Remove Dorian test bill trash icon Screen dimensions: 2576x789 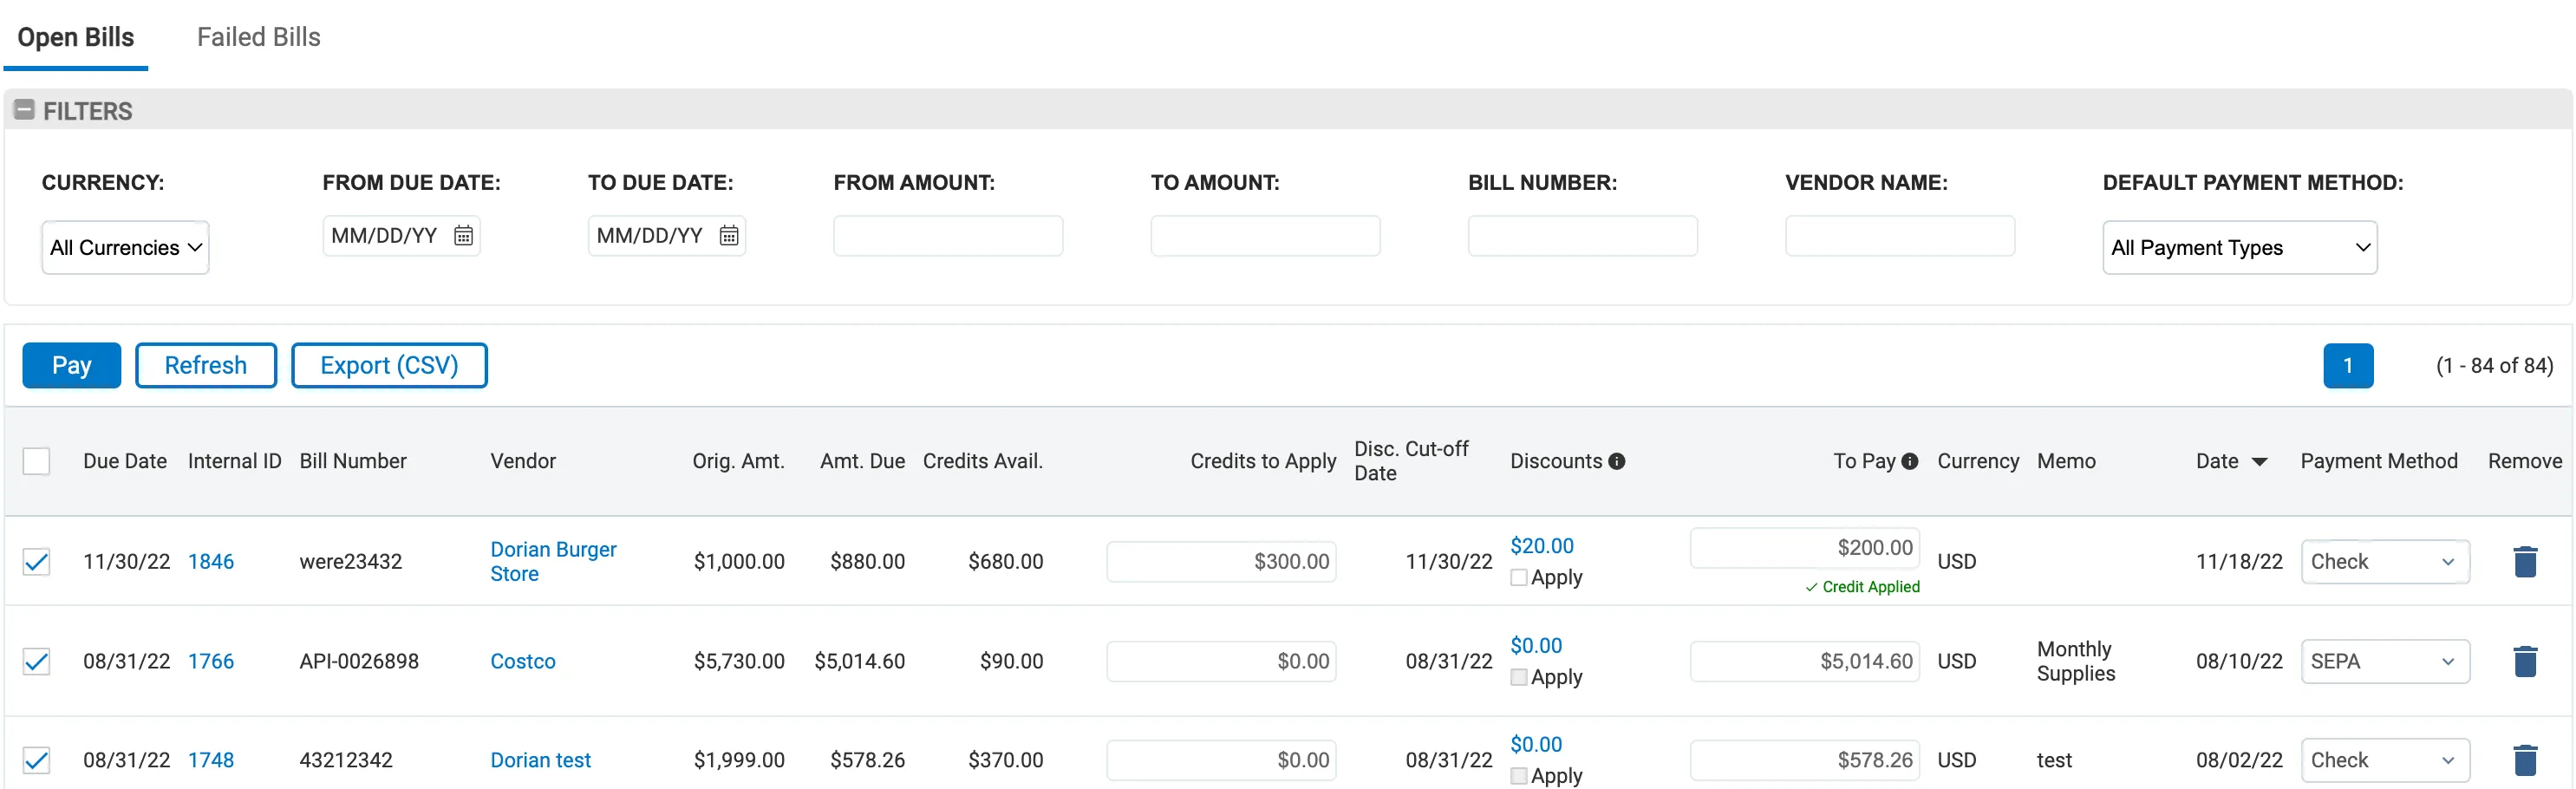(x=2524, y=760)
